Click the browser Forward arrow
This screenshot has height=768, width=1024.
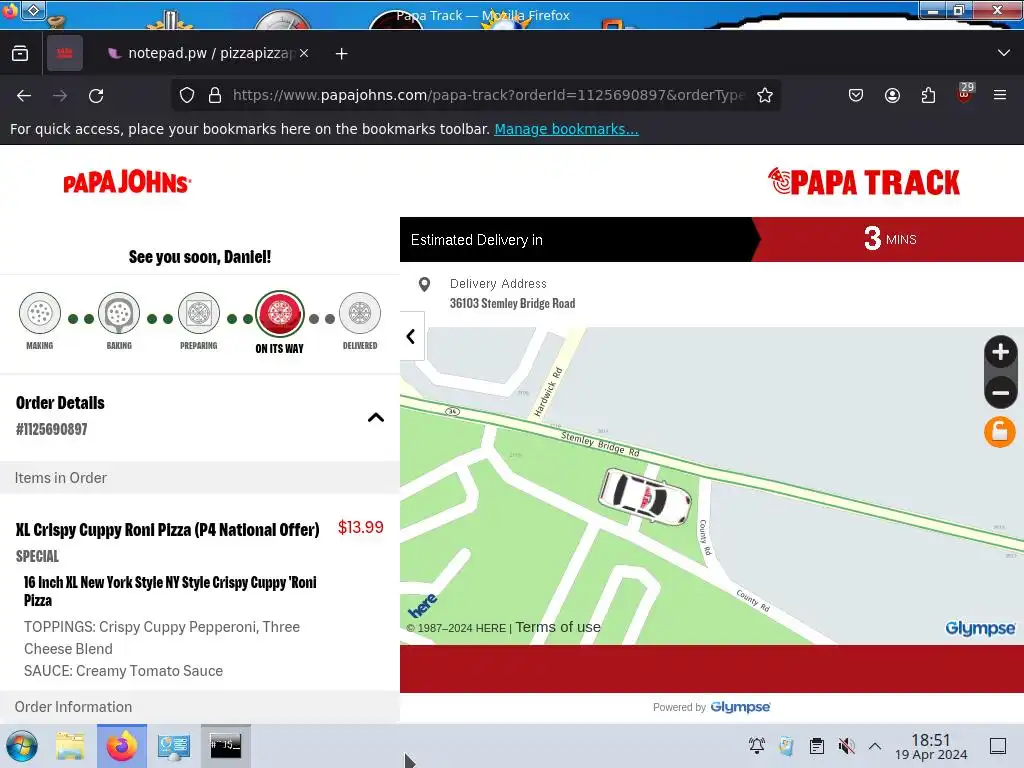click(60, 95)
